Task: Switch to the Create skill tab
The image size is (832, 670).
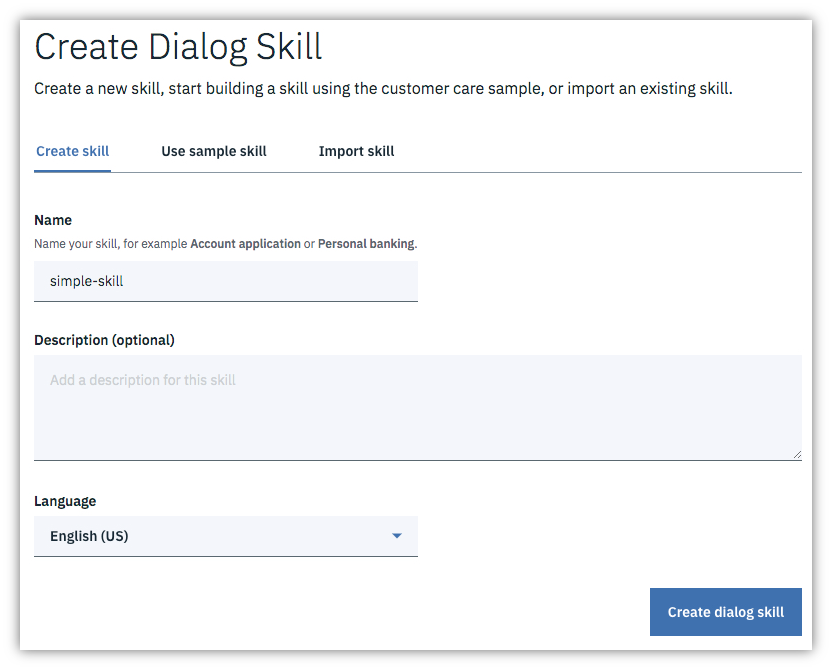Action: [x=72, y=151]
